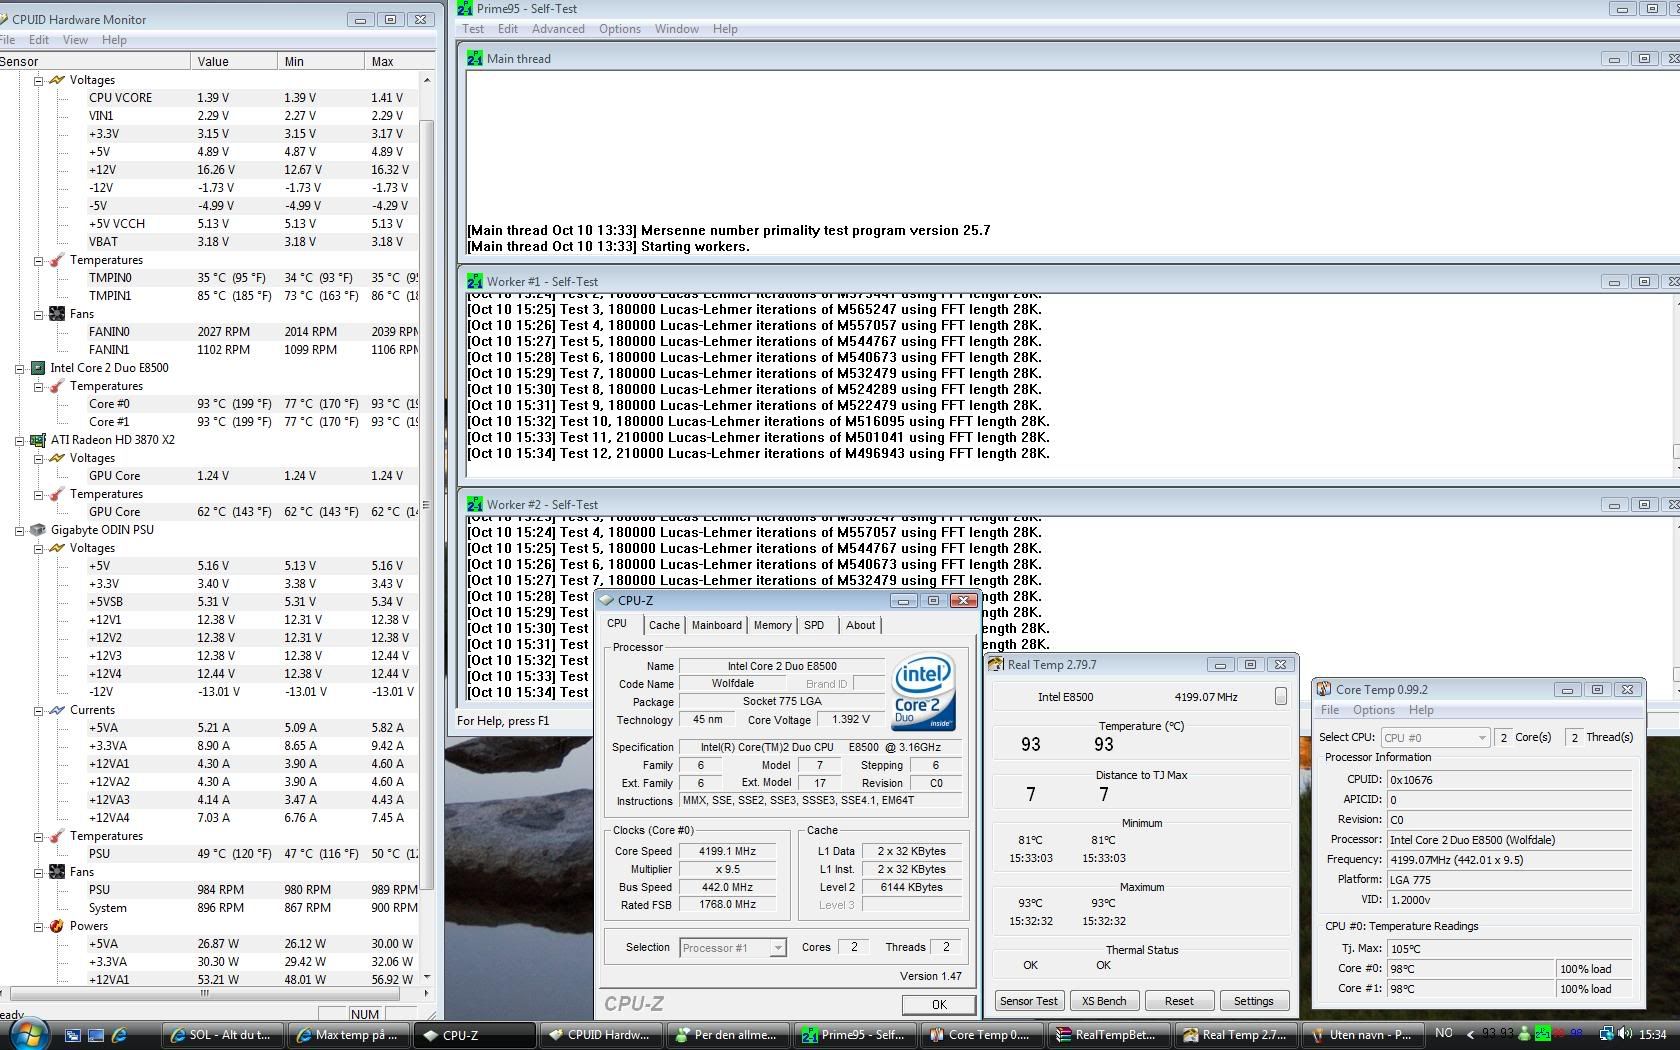Click the Reset button in Real Temp
Screen dimensions: 1680x1050
coord(1179,1001)
